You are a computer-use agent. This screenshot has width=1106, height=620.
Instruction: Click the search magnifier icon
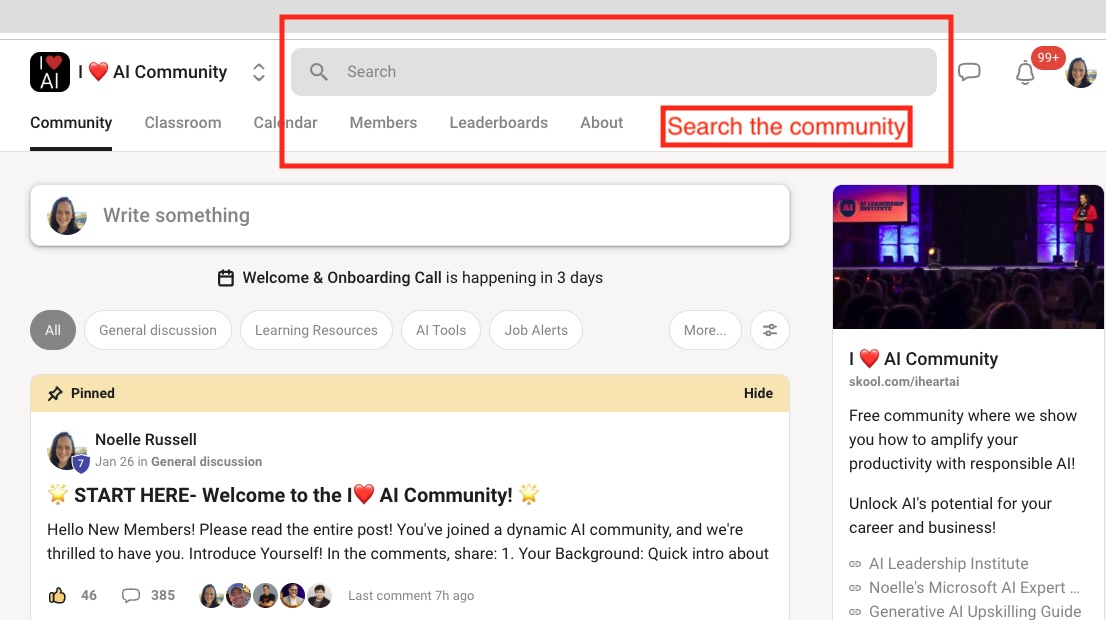click(318, 71)
